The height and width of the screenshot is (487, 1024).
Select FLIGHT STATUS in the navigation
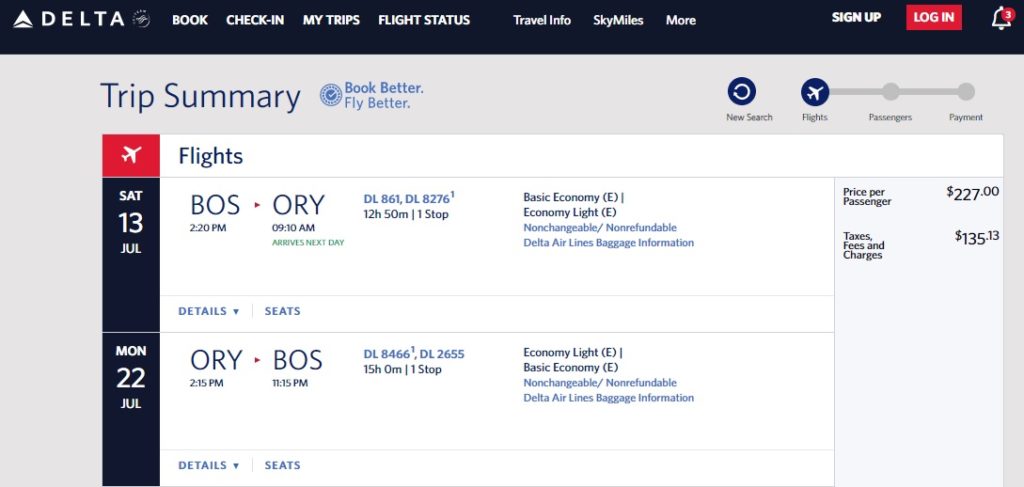424,20
